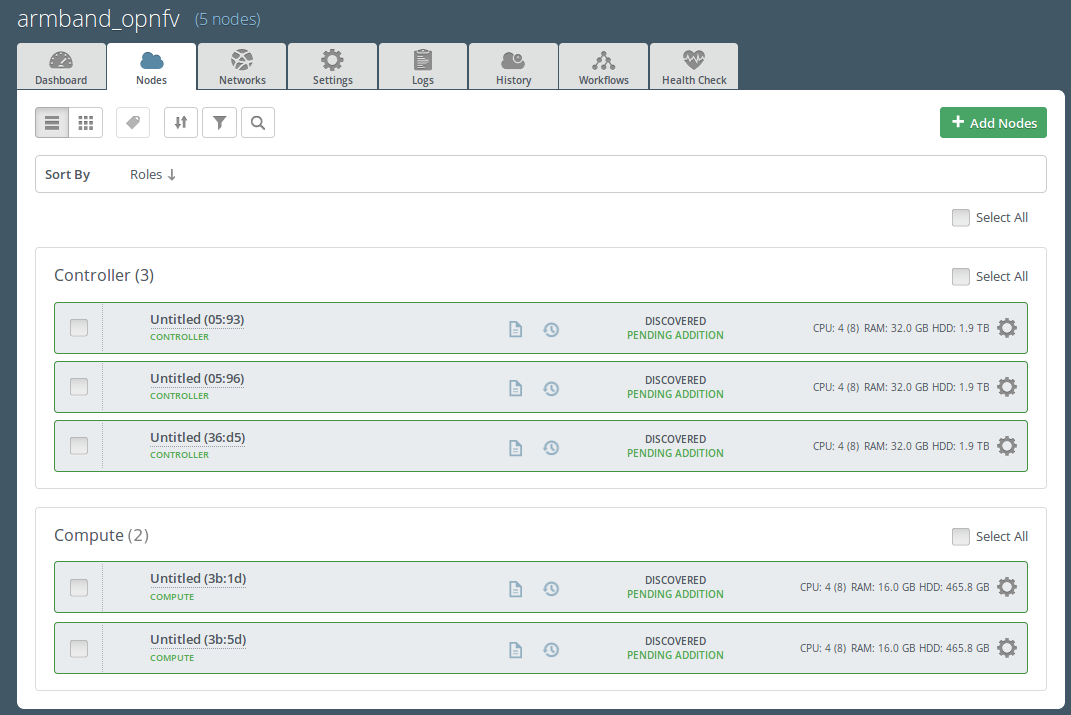
Task: Open settings gear for node Untitled (3b:5d)
Action: [1007, 648]
